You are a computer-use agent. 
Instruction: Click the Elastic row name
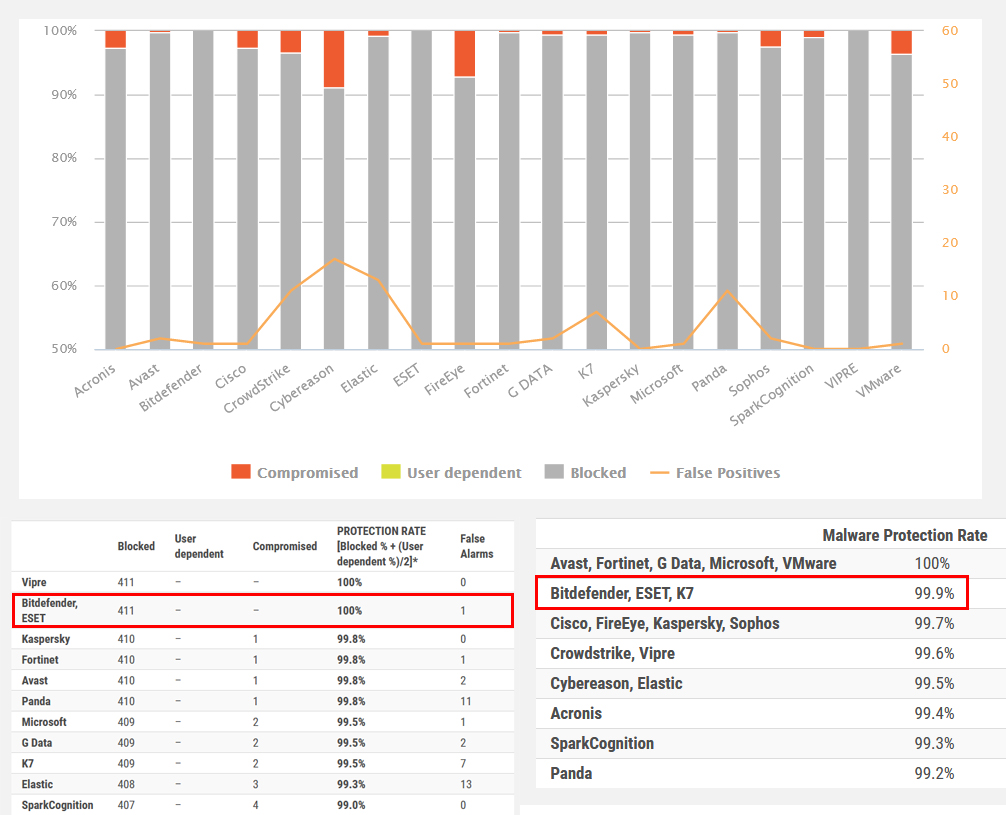click(x=37, y=784)
